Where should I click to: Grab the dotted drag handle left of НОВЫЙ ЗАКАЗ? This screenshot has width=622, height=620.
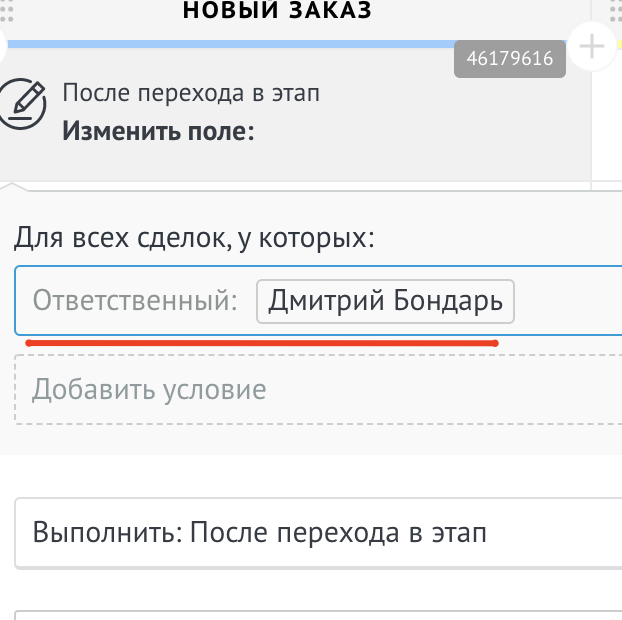(x=7, y=10)
